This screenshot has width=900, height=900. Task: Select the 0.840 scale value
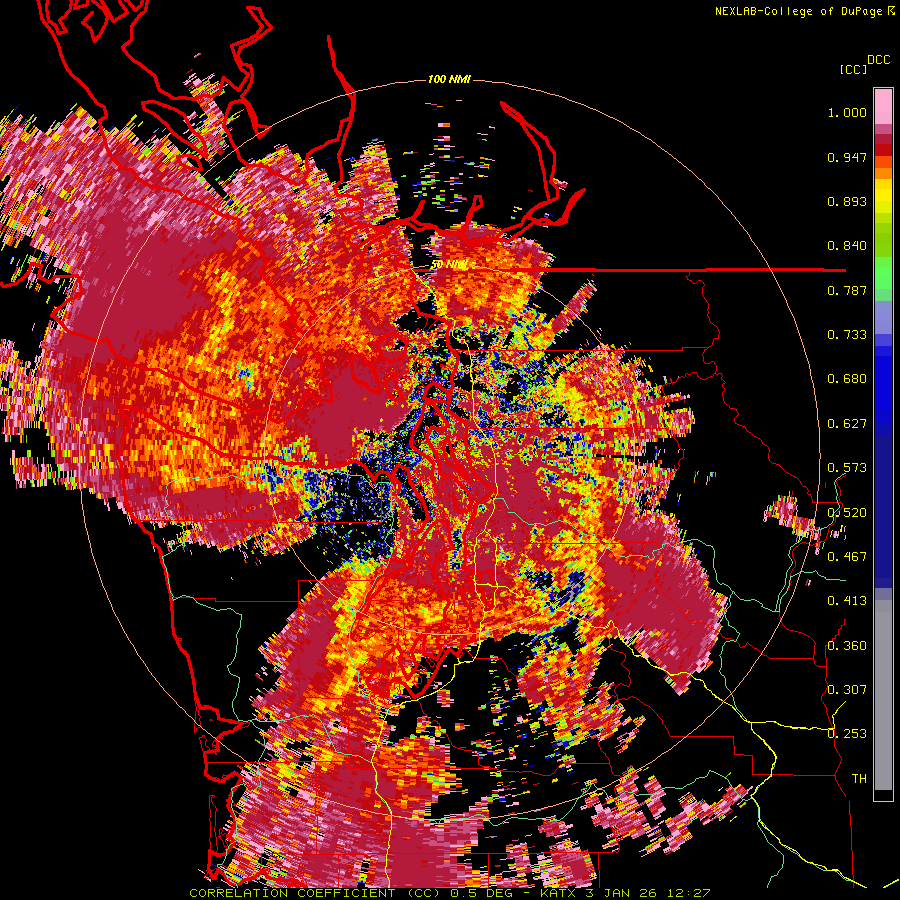[x=847, y=246]
